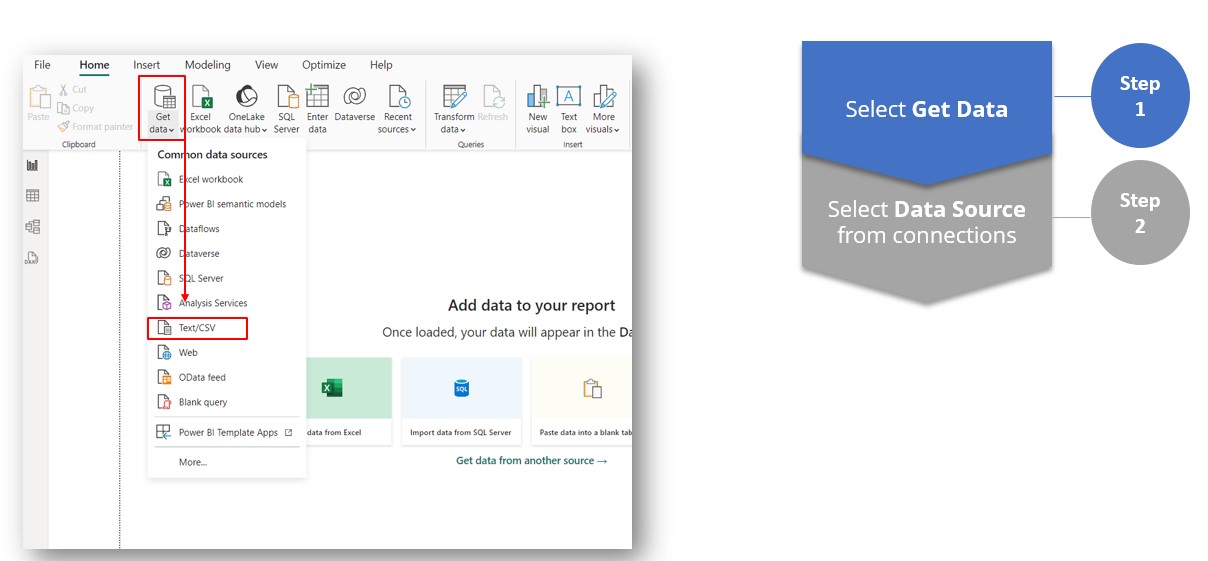Click Get data from another source link
The width and height of the screenshot is (1208, 561).
tap(532, 460)
